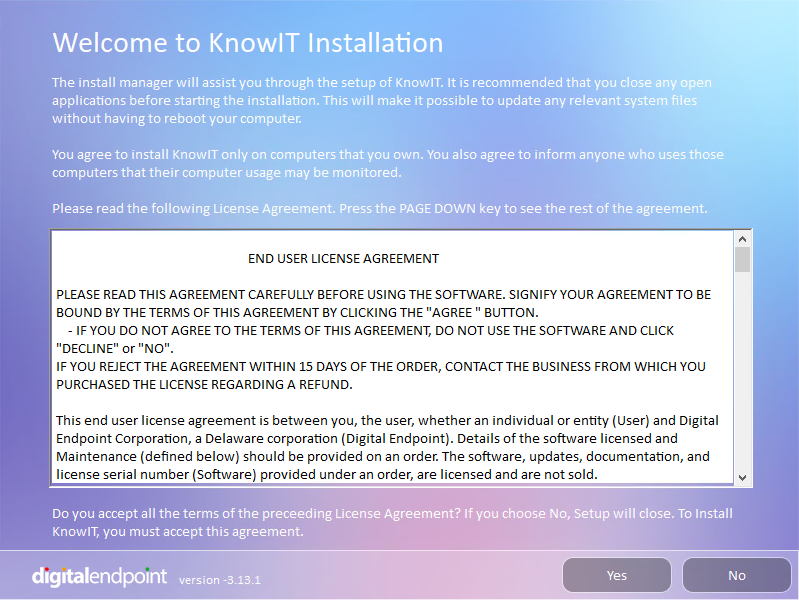This screenshot has width=799, height=600.
Task: Click the line 'IF YOU REJECT THE AGREEMENT WITHIN 15 DAYS'
Action: [x=381, y=367]
